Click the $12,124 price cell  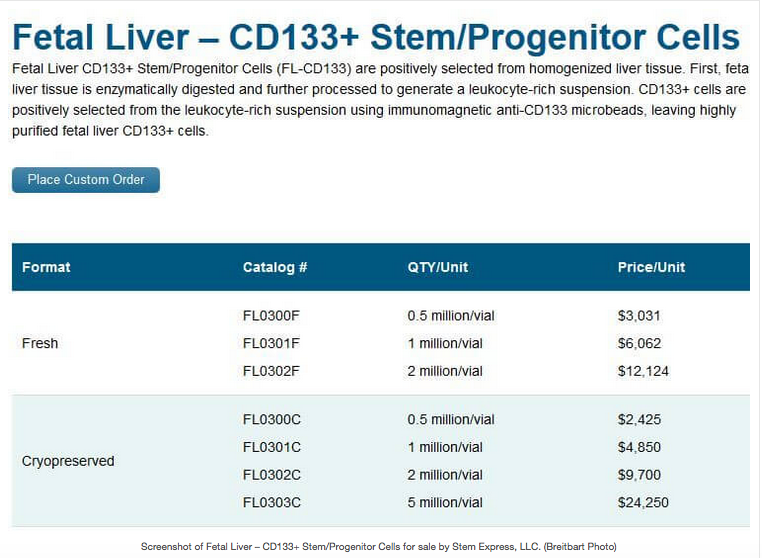[x=643, y=371]
